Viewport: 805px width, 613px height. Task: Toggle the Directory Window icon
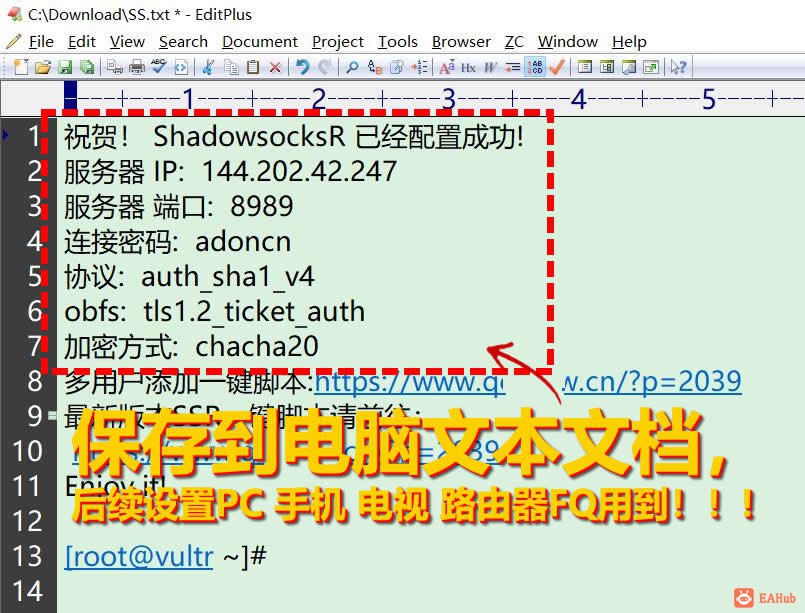click(584, 67)
